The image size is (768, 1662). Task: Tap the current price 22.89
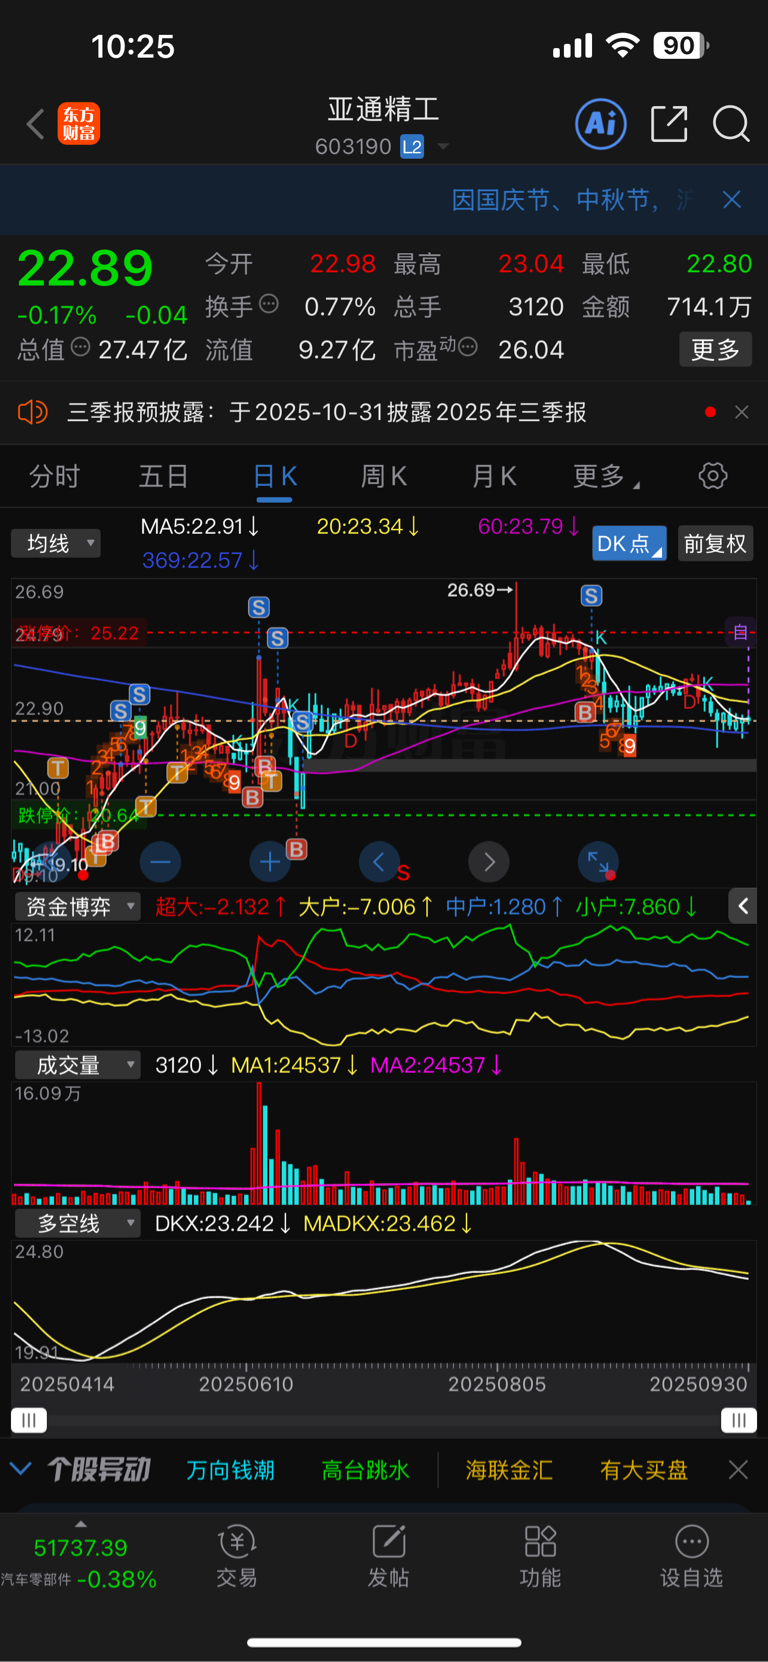pyautogui.click(x=85, y=268)
